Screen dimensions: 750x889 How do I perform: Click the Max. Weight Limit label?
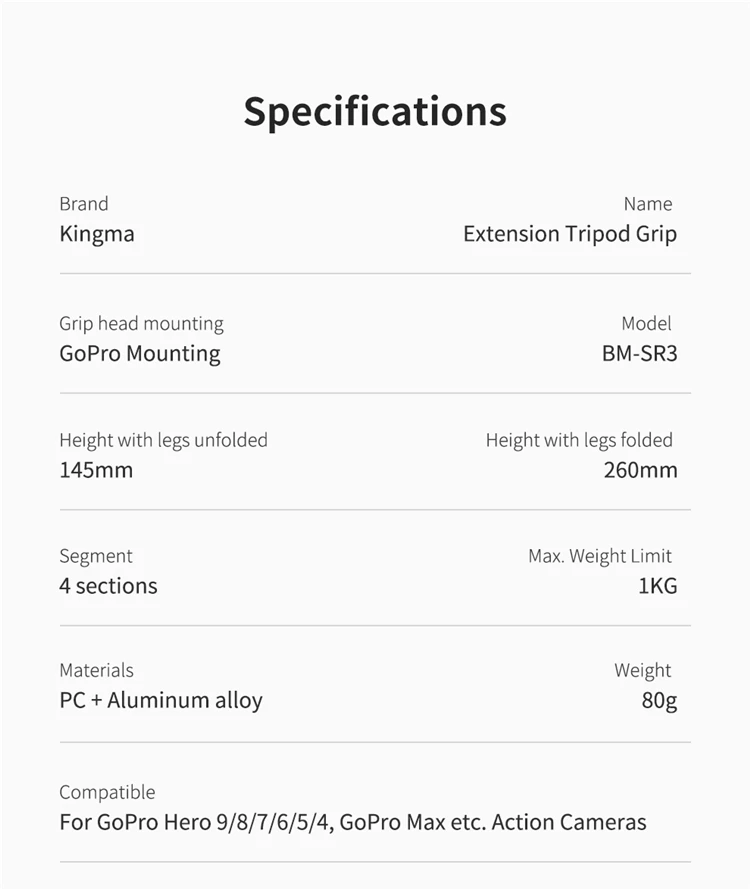pyautogui.click(x=600, y=557)
